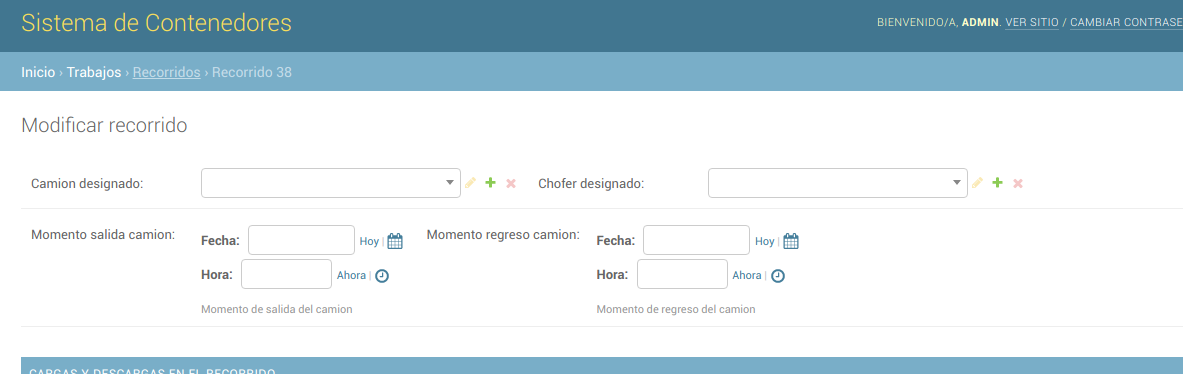
Task: Open clock picker for Momento regreso camion
Action: pos(778,276)
